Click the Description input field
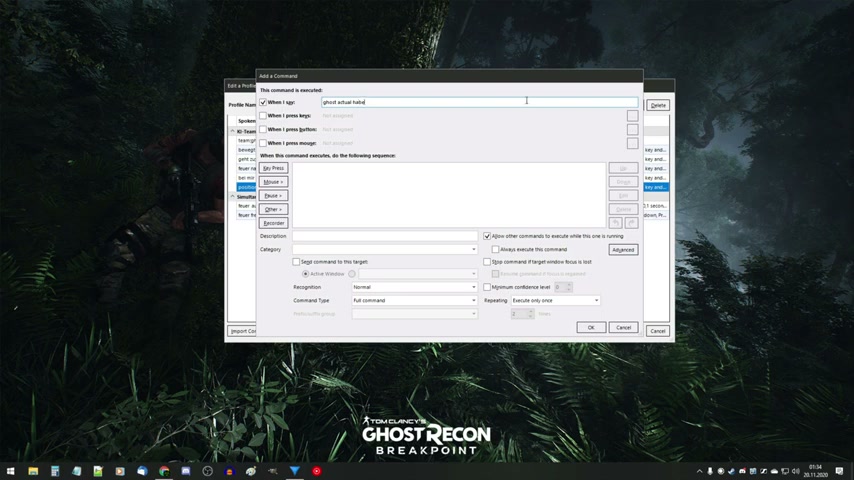 click(x=385, y=236)
